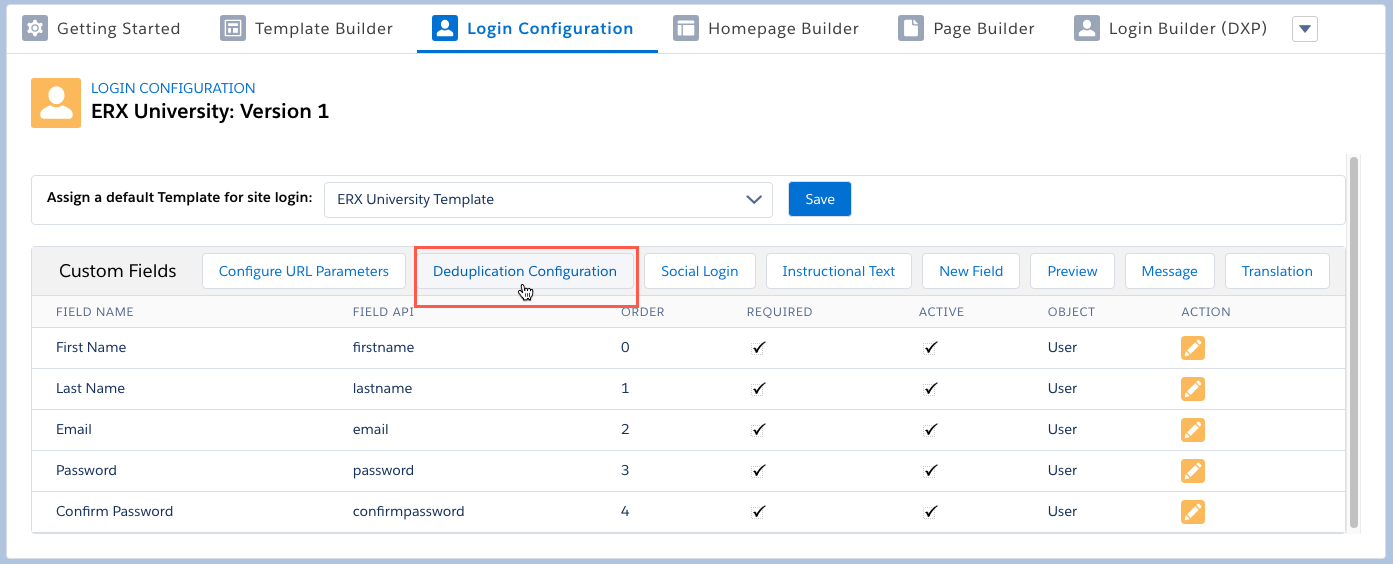Click the New Field button
This screenshot has height=564, width=1393.
coord(970,271)
